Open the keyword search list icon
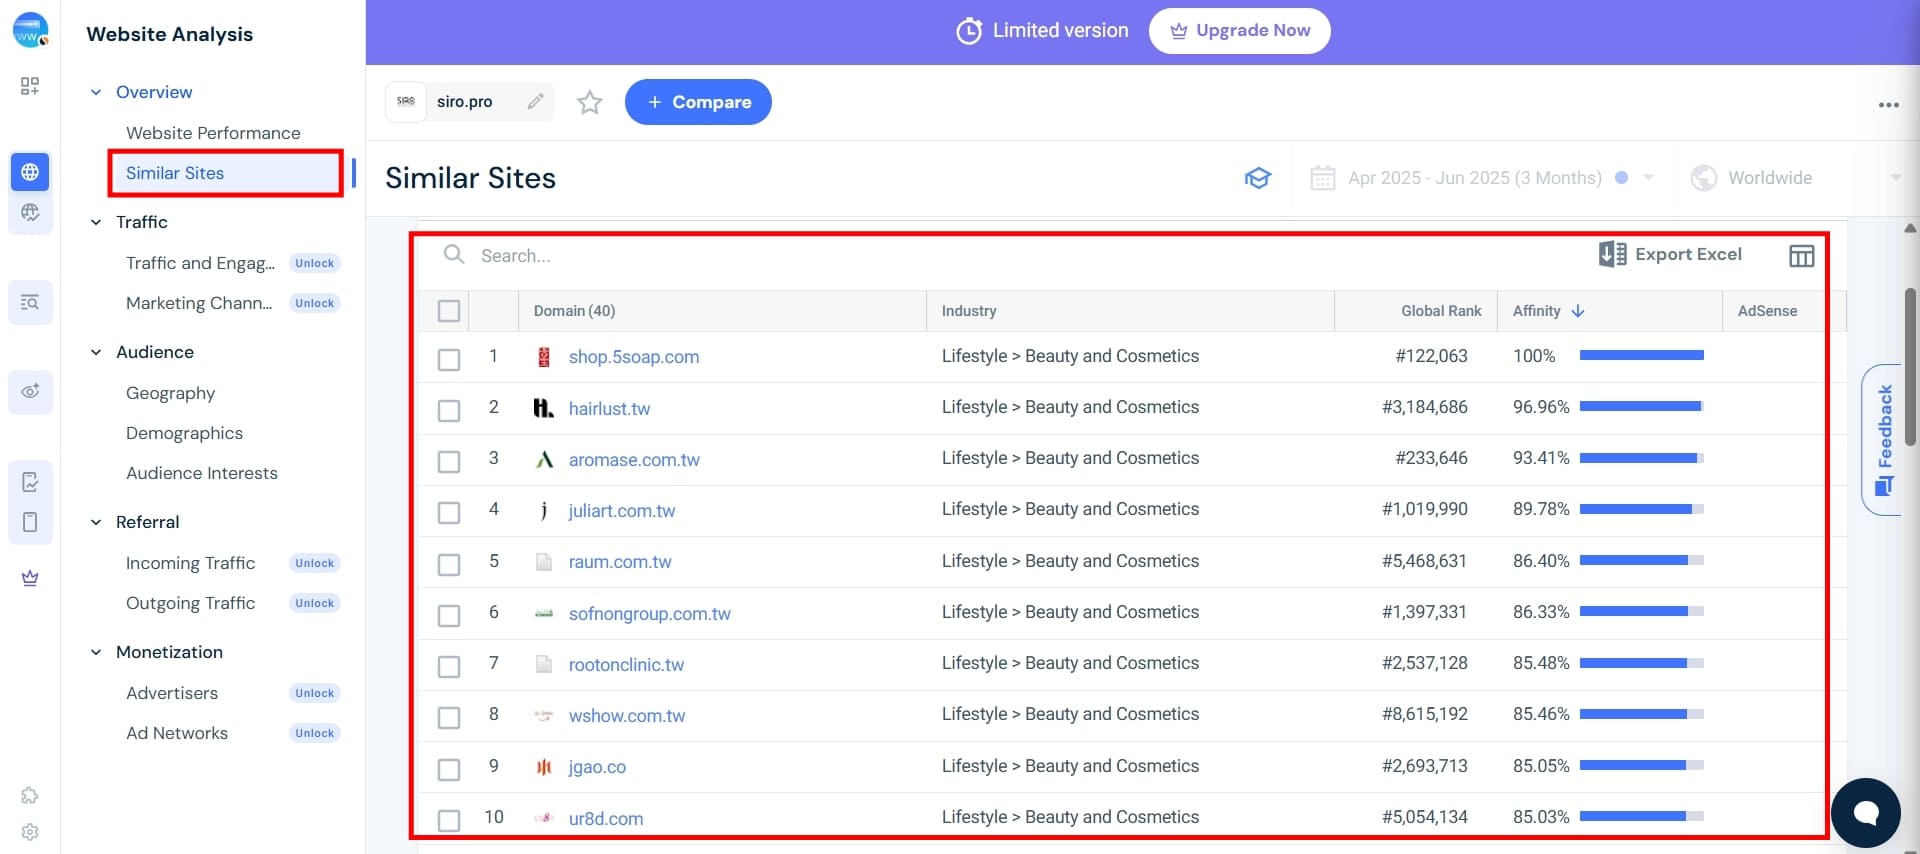 30,302
